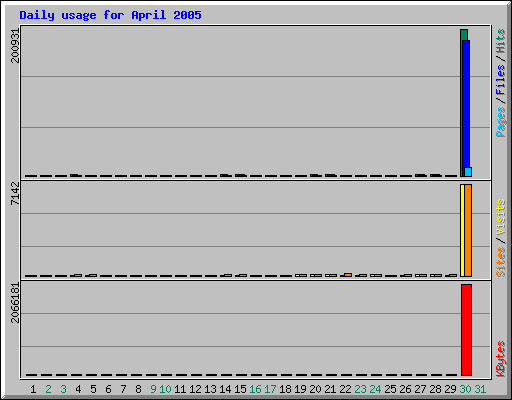
Task: Click day label 17 on the axis
Action: [270, 389]
